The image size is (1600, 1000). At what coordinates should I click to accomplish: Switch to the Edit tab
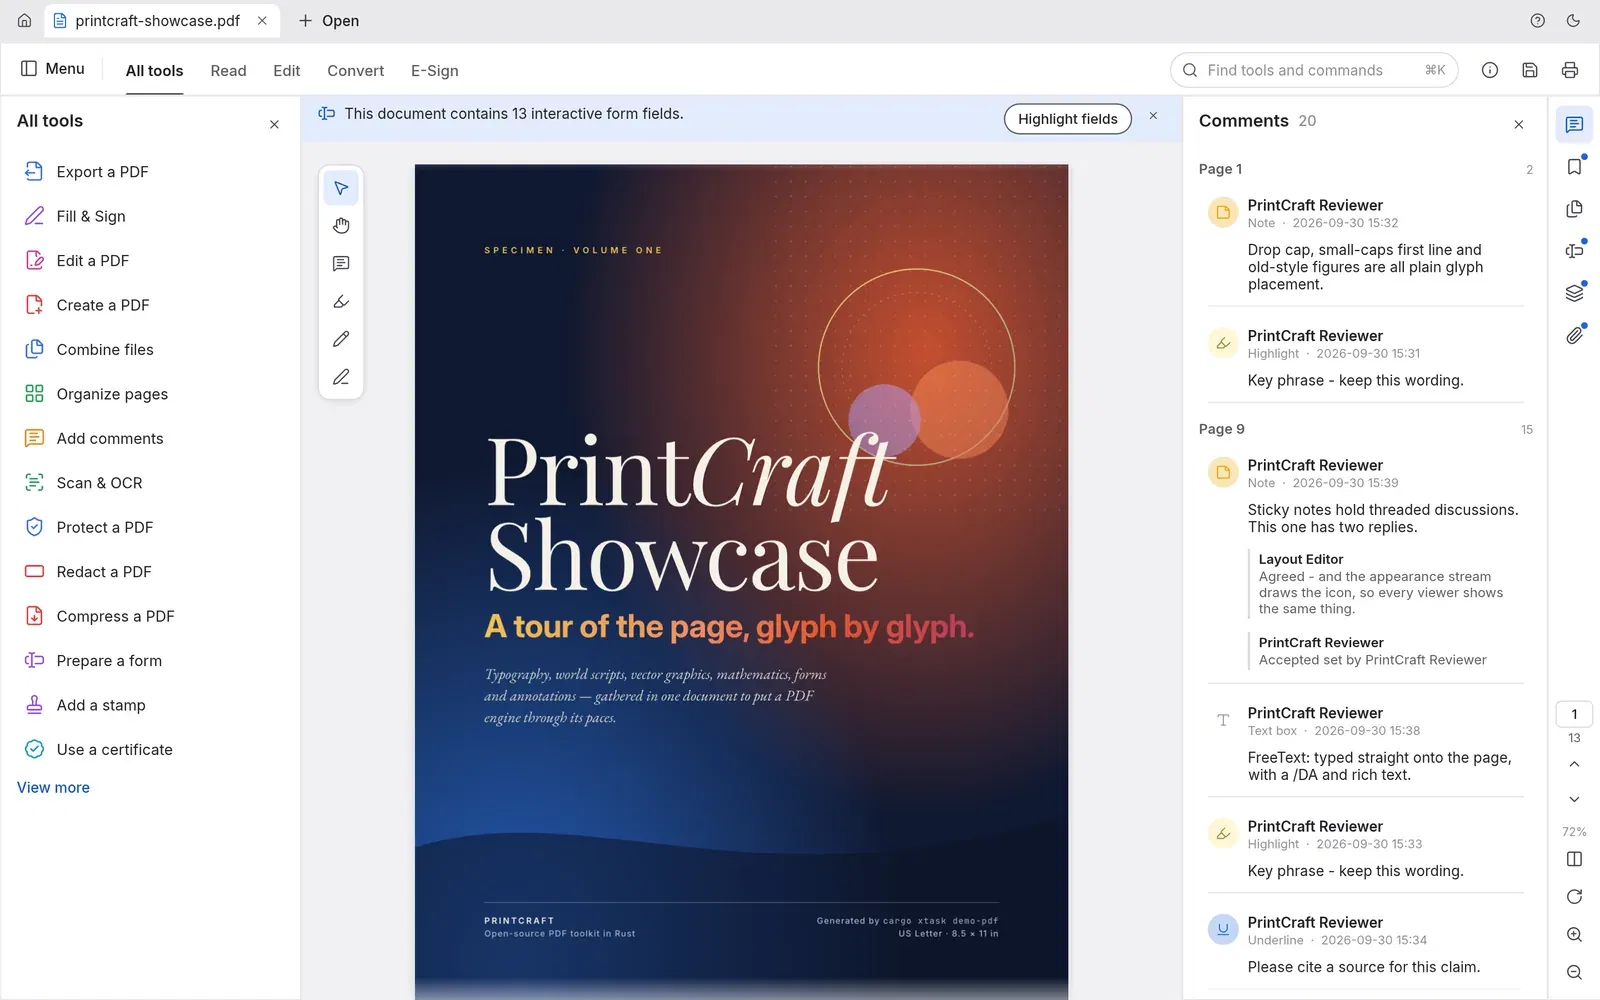click(286, 71)
